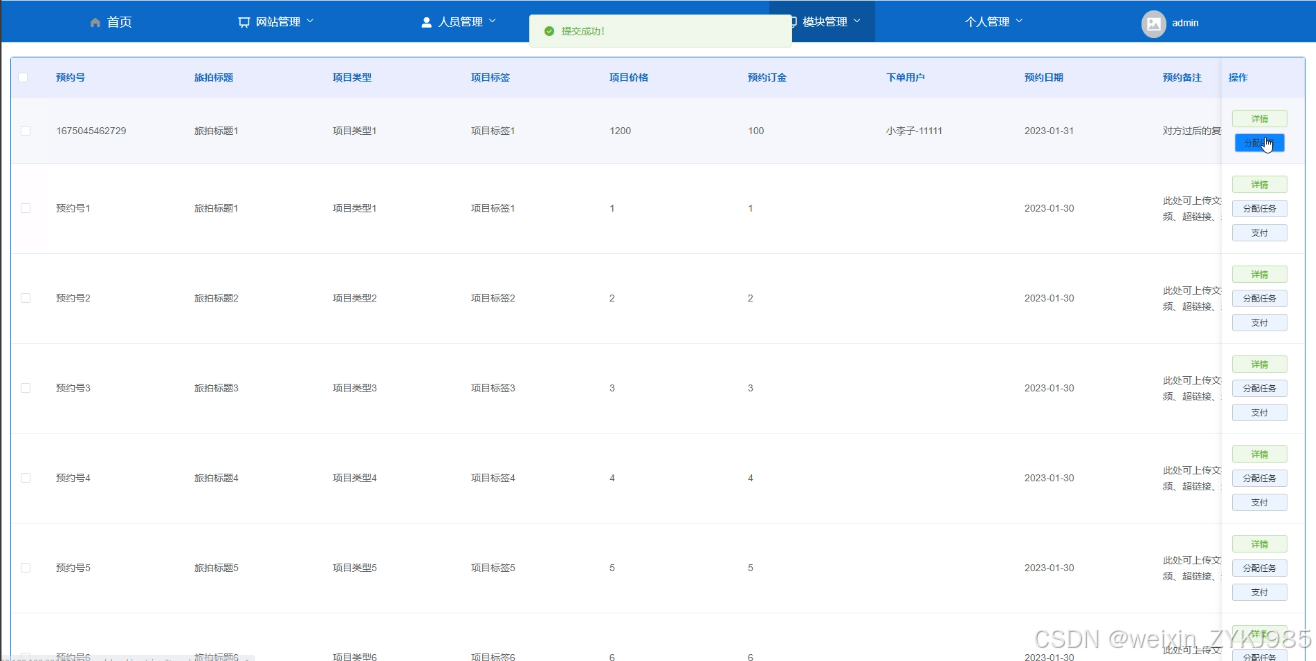
Task: Click the 操作 column header
Action: [1238, 77]
